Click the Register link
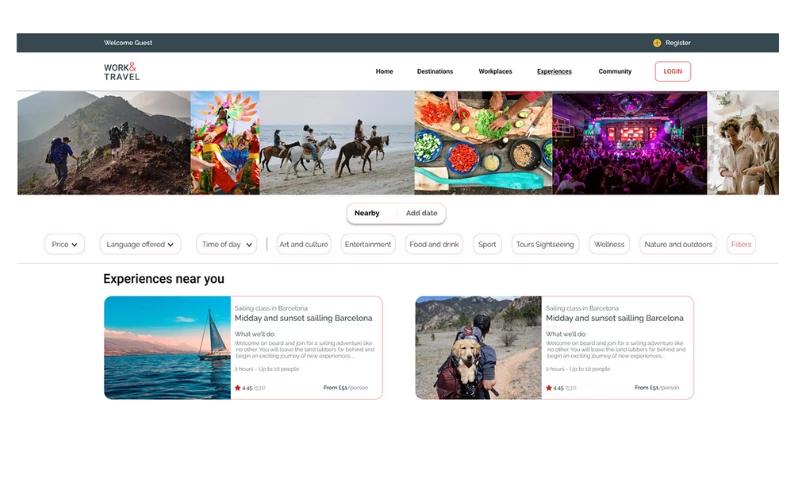Screen dimensions: 800x480 point(678,43)
